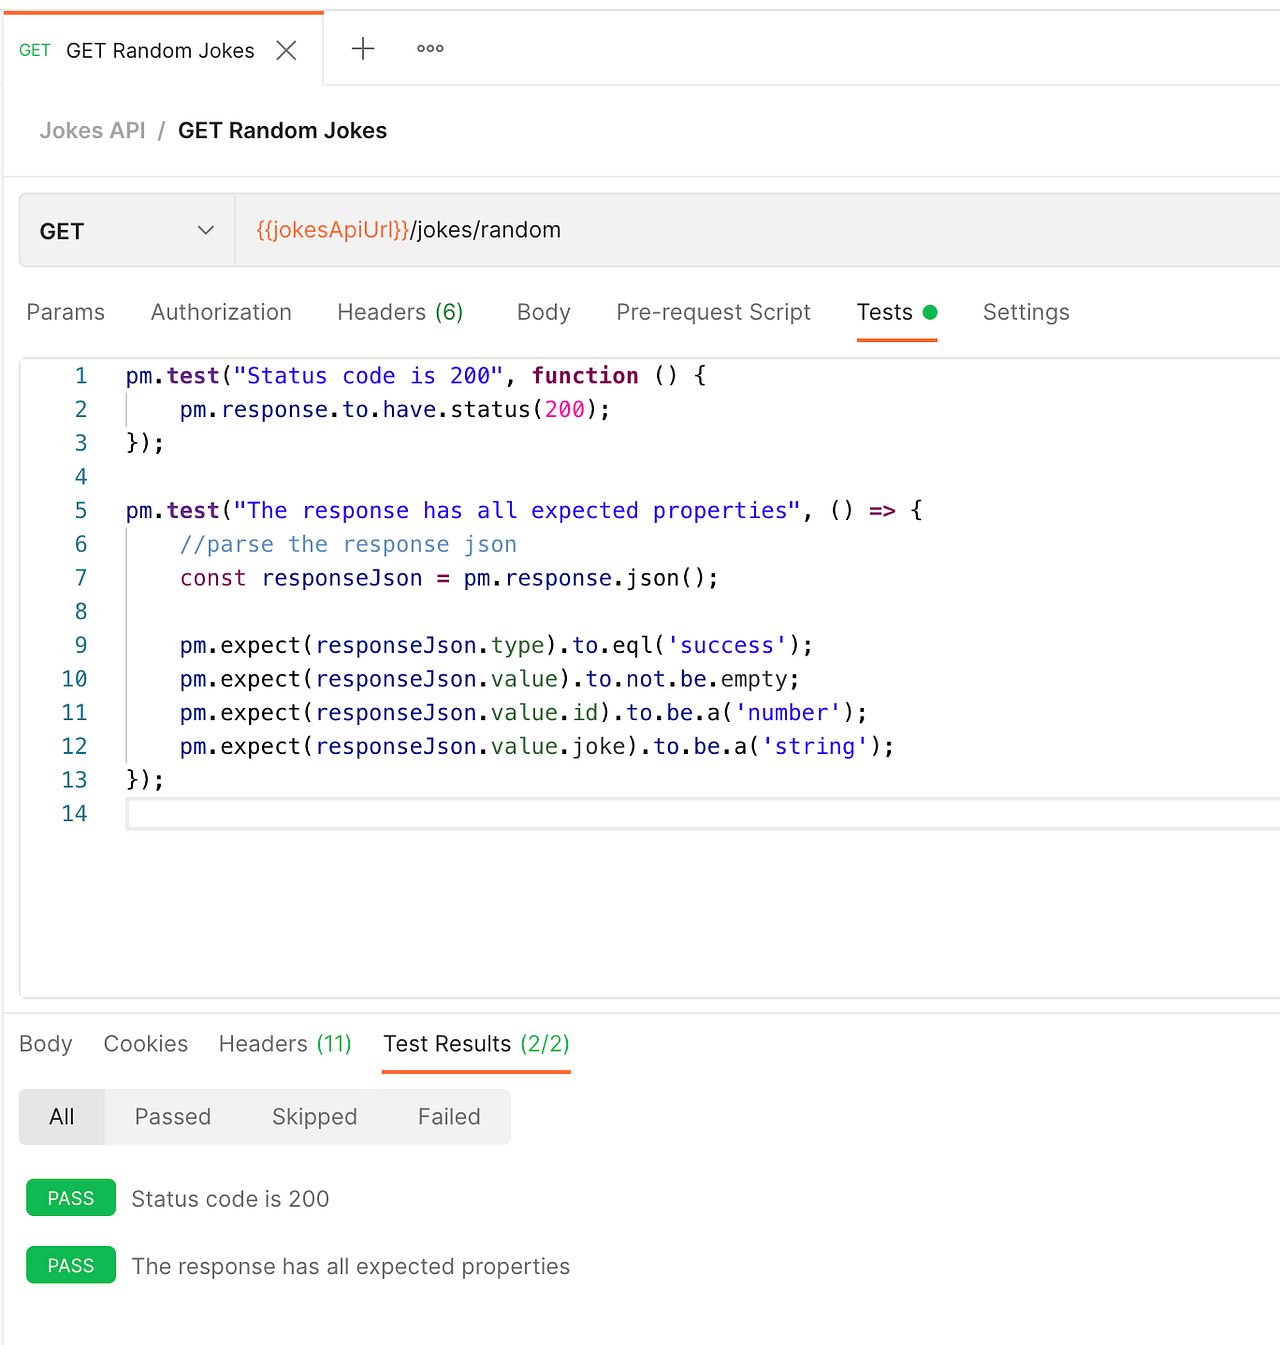Viewport: 1280px width, 1345px height.
Task: Click the request URL input field
Action: (x=700, y=230)
